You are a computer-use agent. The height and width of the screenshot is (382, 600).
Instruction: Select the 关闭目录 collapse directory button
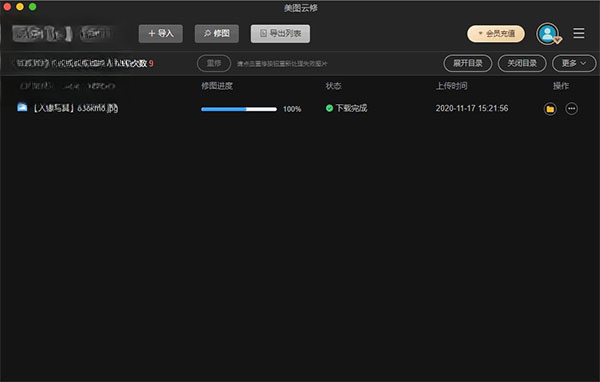(522, 63)
